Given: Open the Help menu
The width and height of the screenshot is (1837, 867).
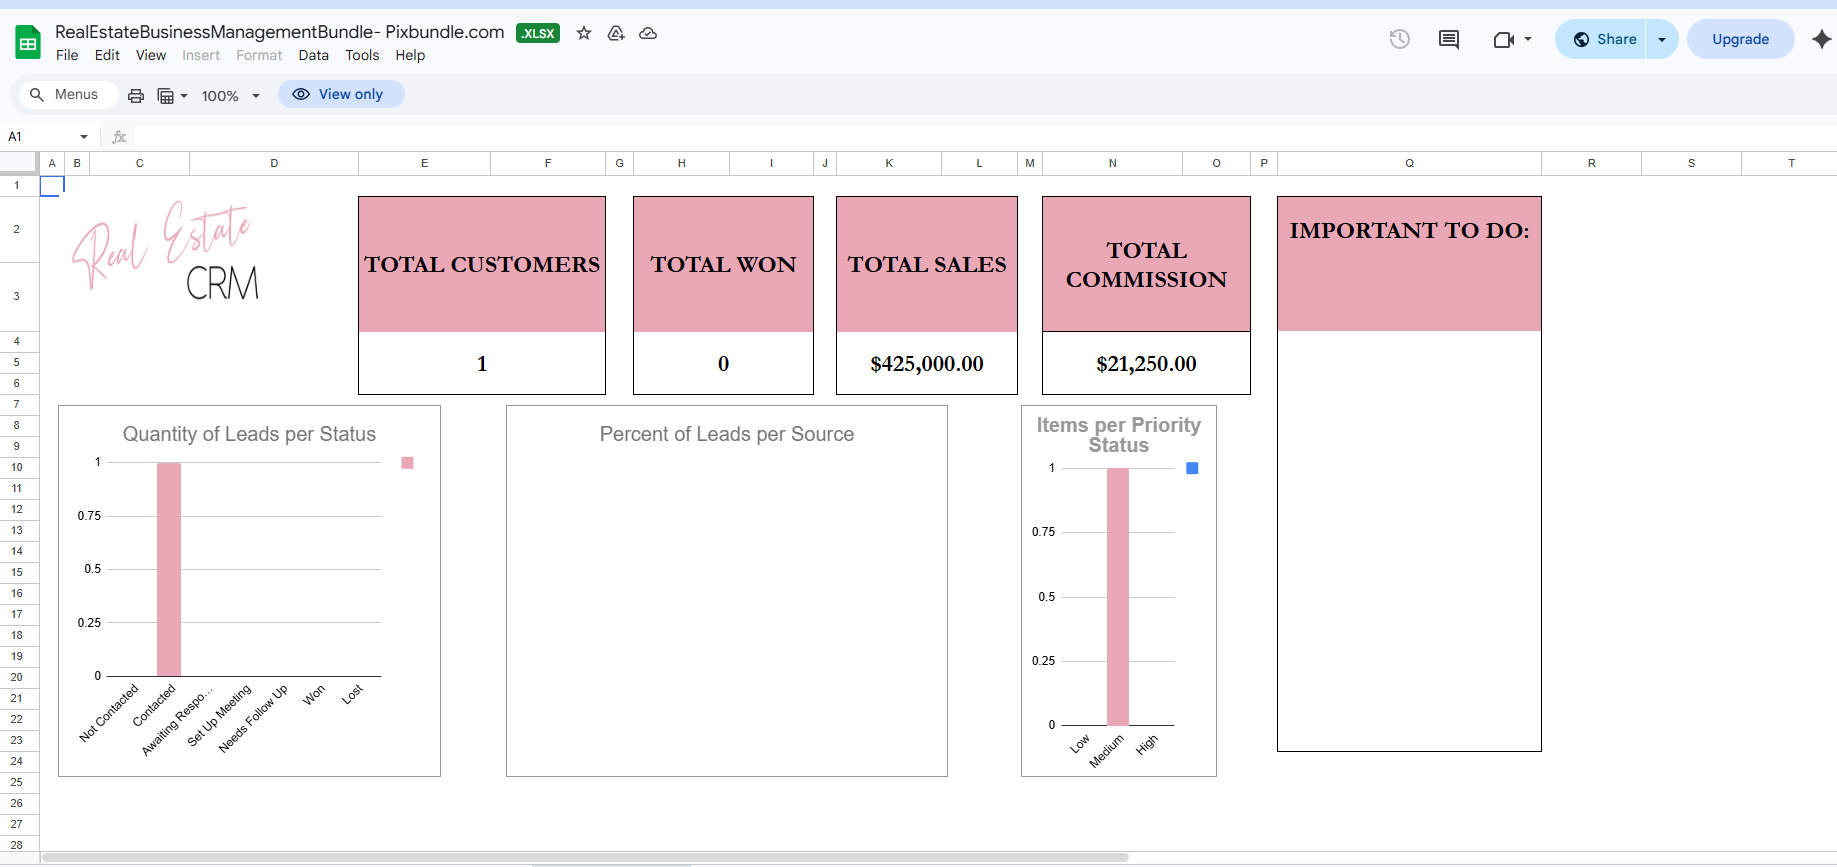Looking at the screenshot, I should pos(410,55).
